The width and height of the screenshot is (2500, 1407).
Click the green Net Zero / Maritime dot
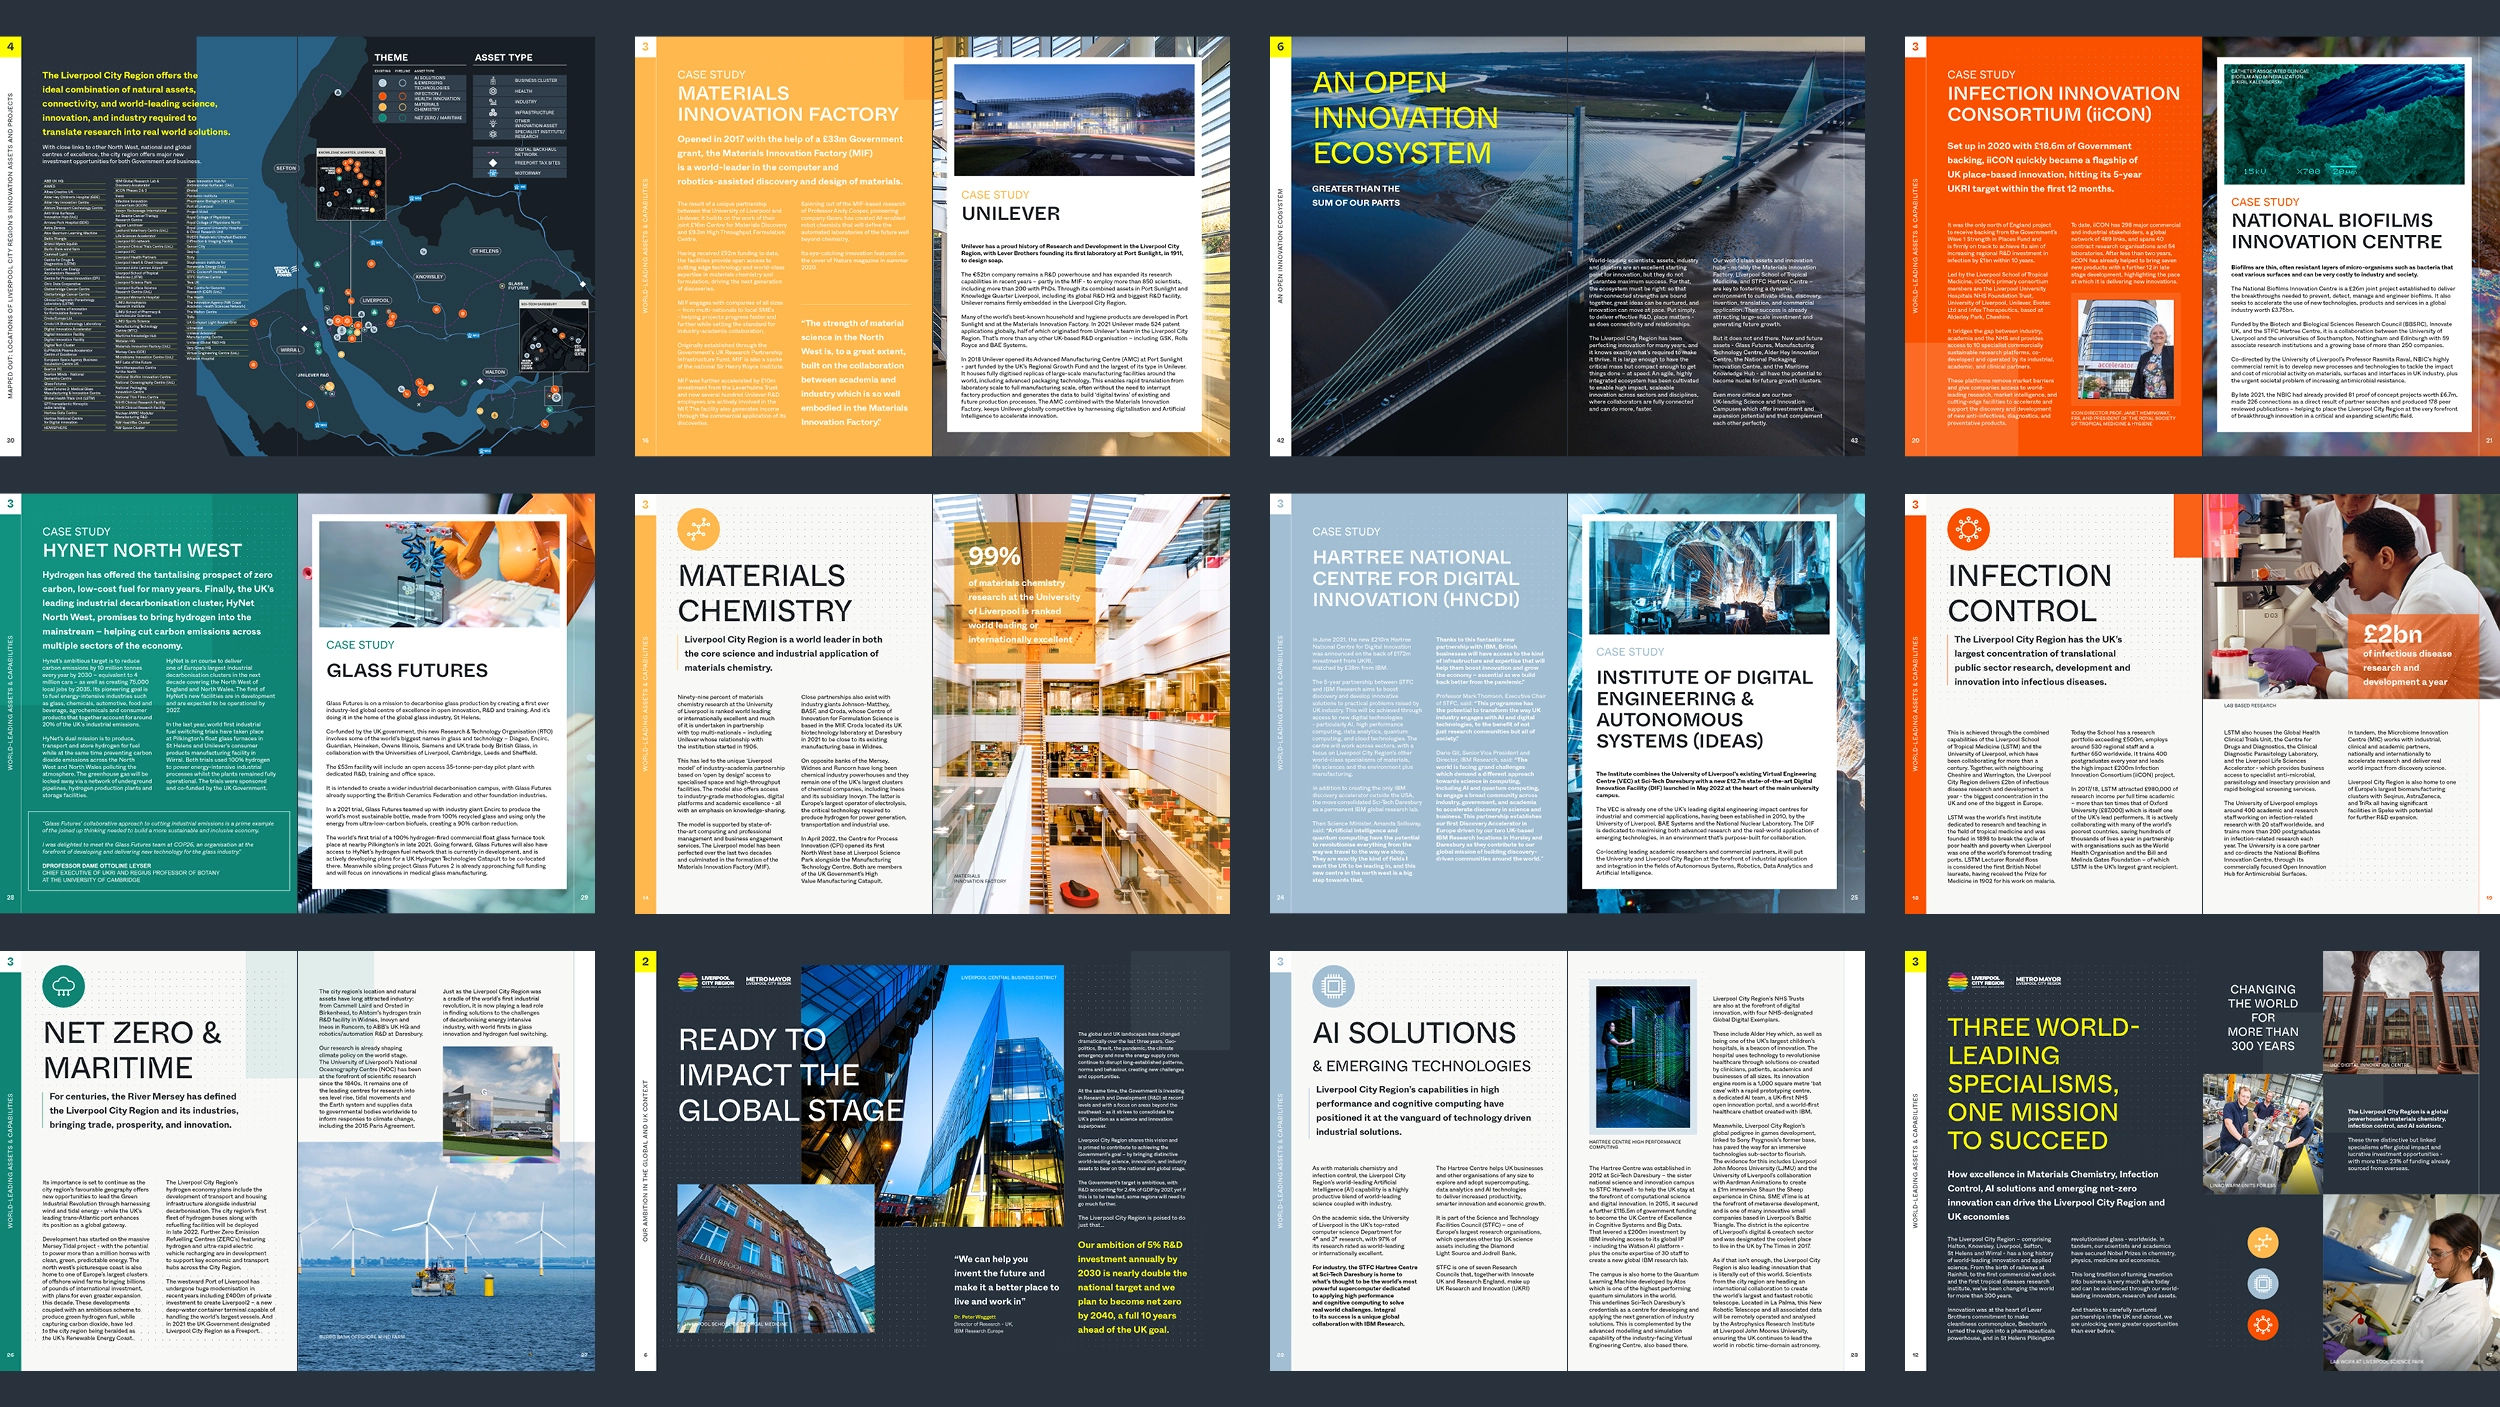point(382,118)
